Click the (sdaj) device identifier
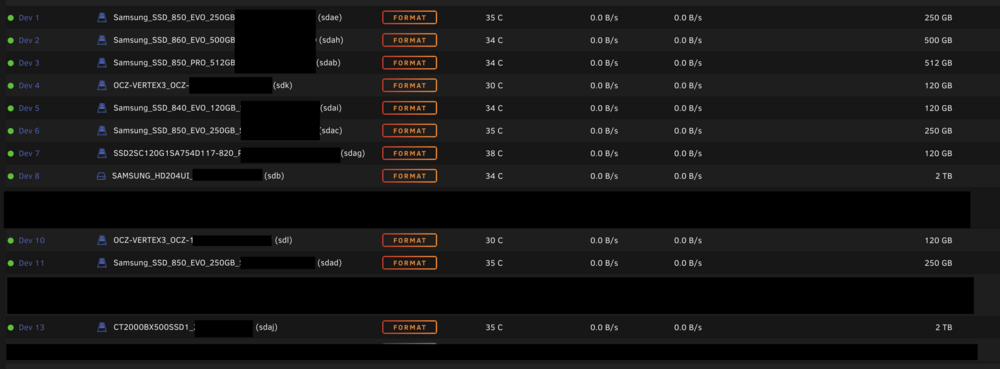The height and width of the screenshot is (369, 1000). (267, 328)
